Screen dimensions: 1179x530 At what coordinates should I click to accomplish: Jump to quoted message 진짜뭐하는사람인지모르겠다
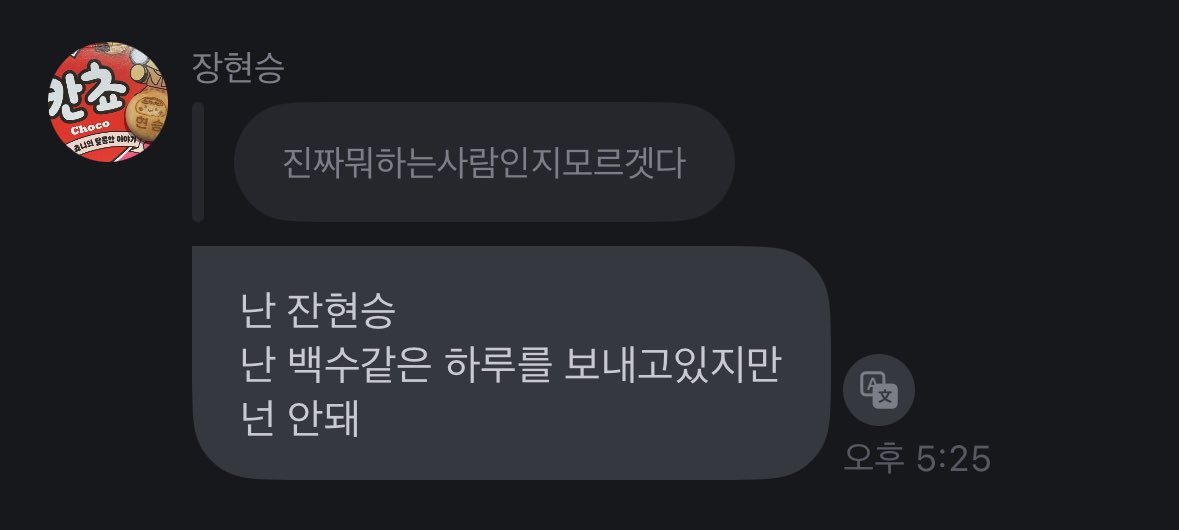[x=484, y=162]
